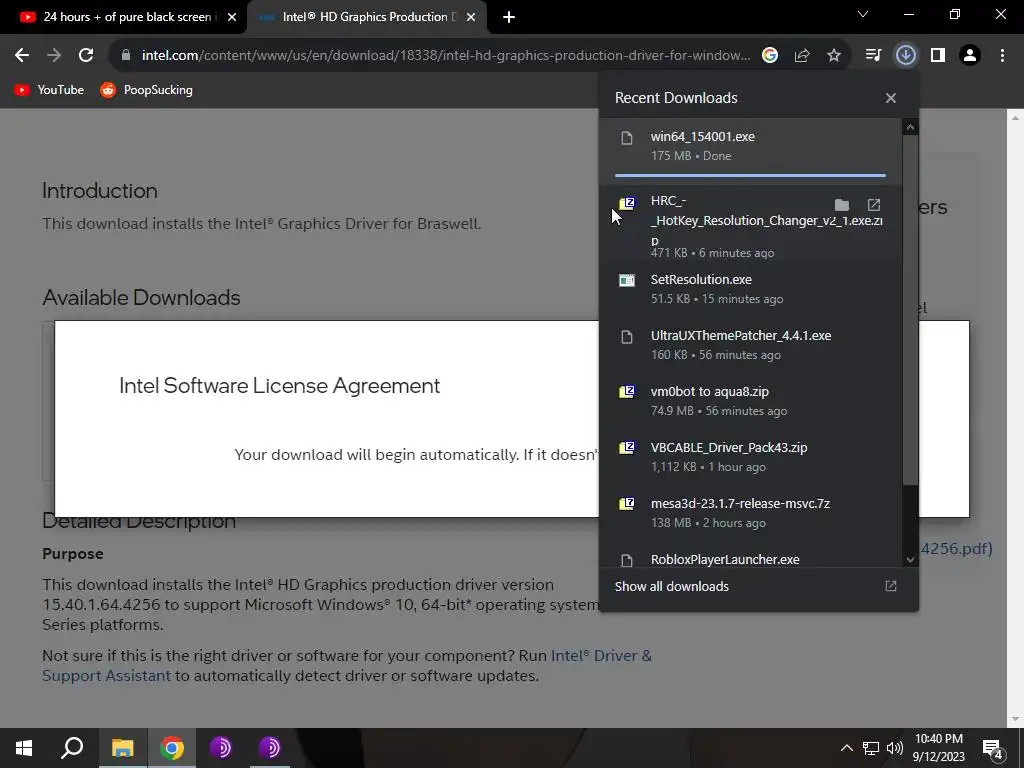1024x768 pixels.
Task: Click the vm0bot to aqua8.zip archive icon
Action: tap(627, 392)
